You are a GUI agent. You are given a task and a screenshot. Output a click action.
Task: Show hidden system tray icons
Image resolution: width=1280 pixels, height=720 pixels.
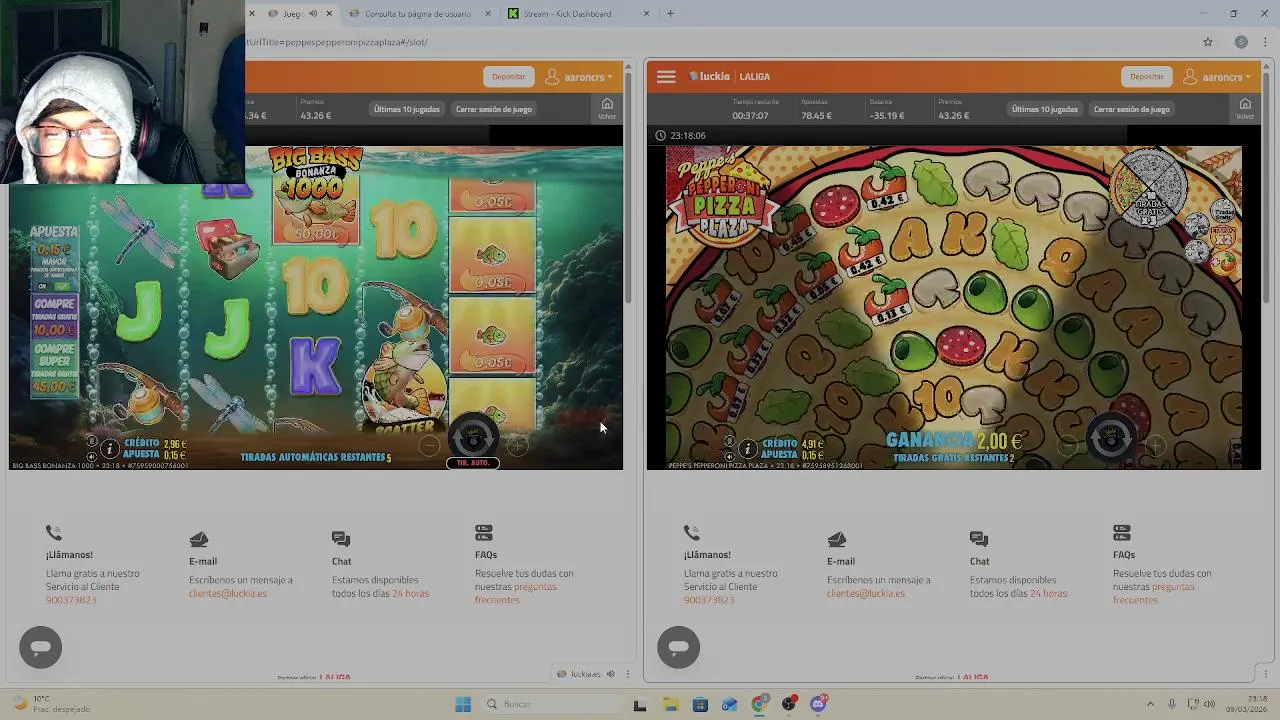point(1150,704)
